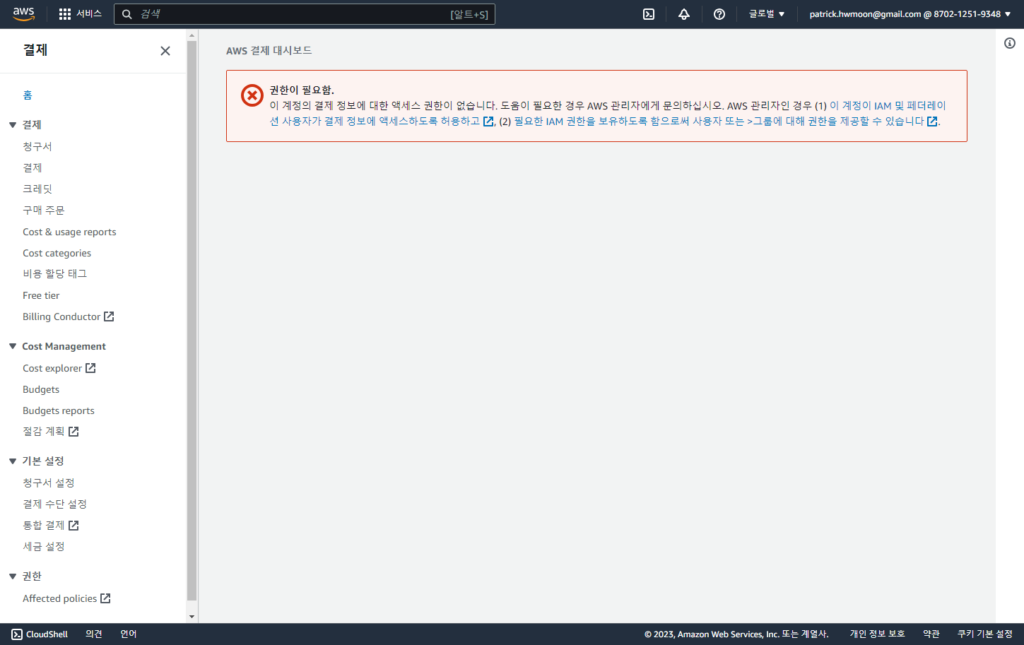This screenshot has width=1024, height=645.
Task: Open 비용 할당 태그 sidebar item
Action: 55,274
